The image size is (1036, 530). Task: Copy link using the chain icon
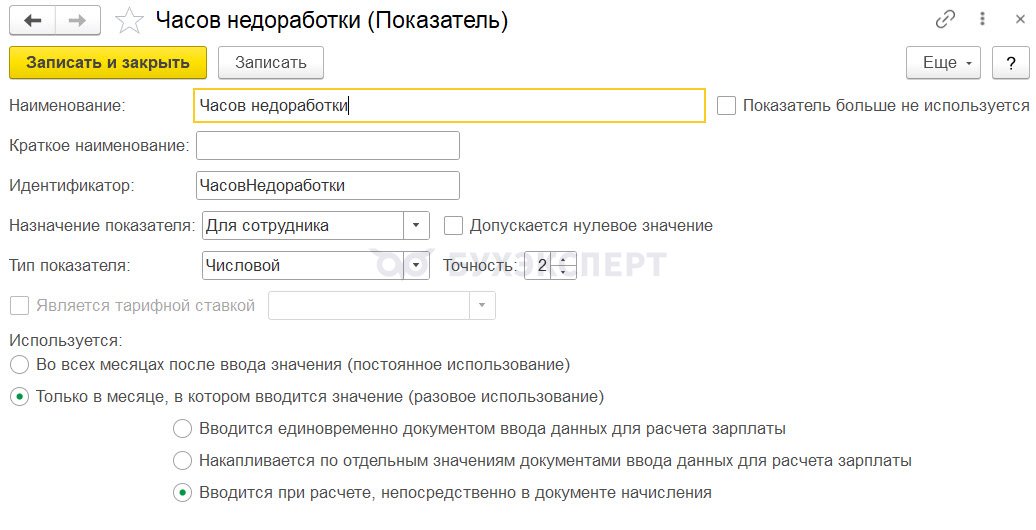945,20
